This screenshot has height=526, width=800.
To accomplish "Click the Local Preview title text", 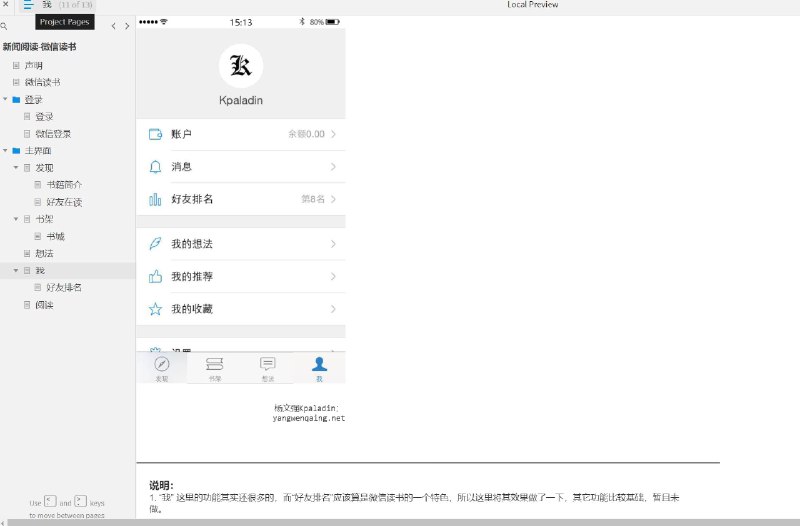I will click(x=533, y=5).
